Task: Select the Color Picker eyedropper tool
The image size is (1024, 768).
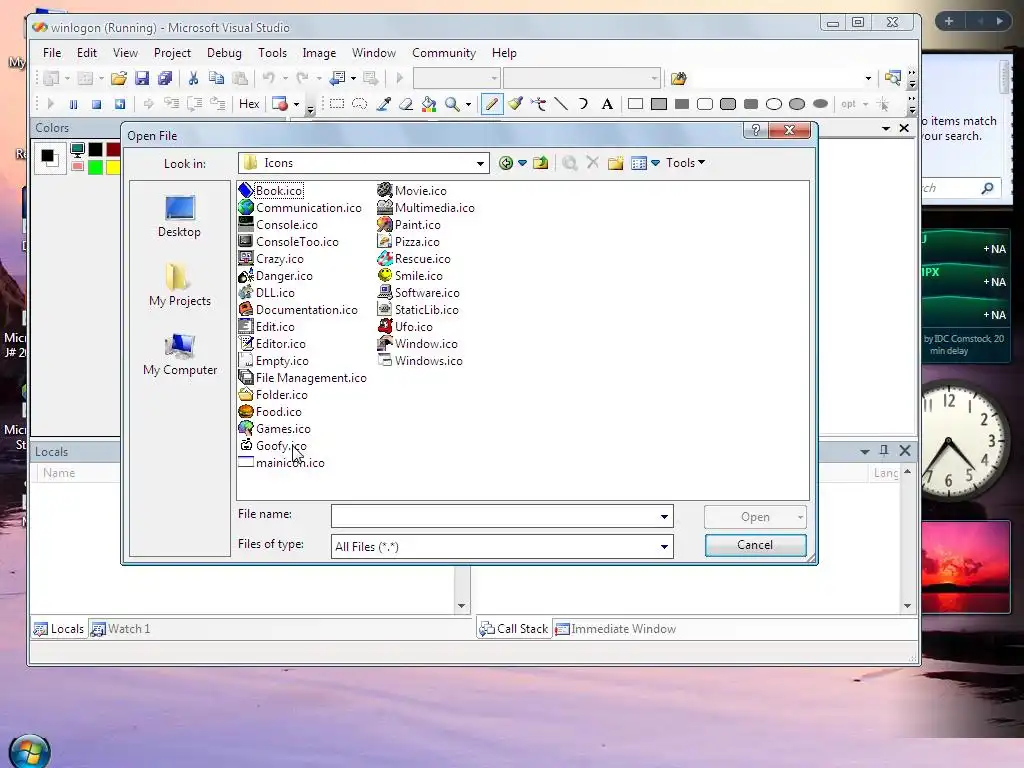Action: [383, 104]
